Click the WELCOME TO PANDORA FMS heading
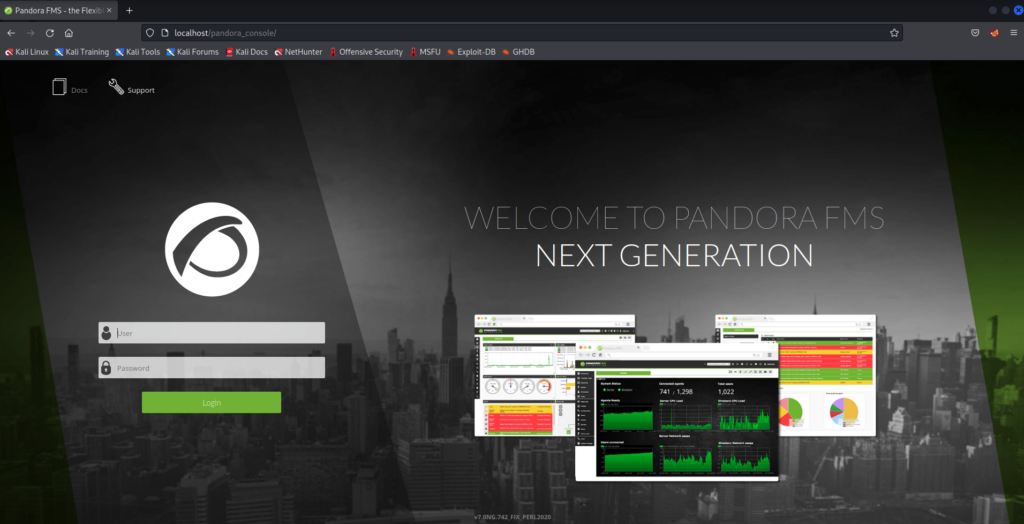 click(x=674, y=218)
